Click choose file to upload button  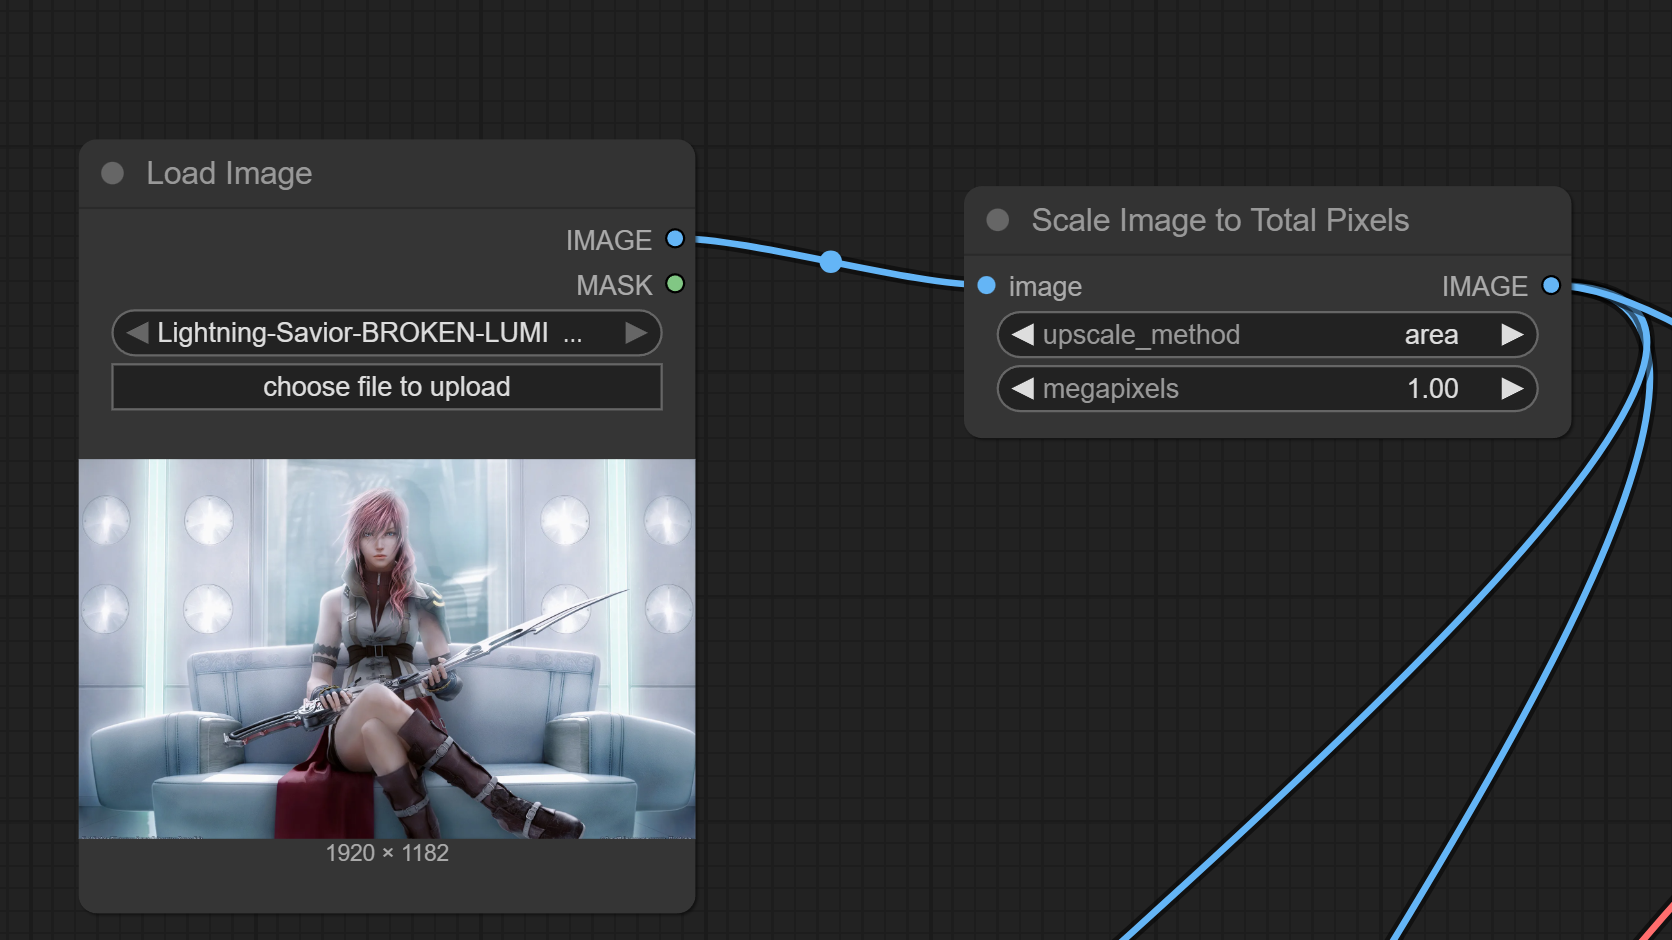point(387,387)
